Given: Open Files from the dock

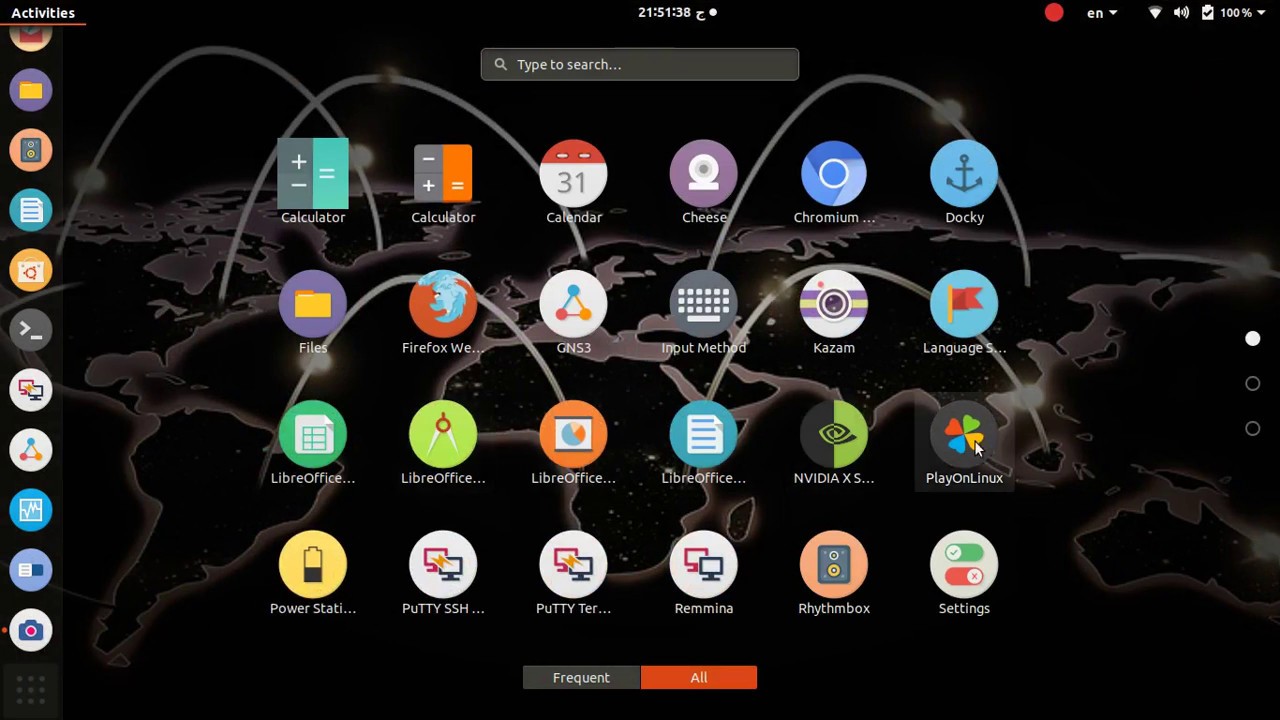Looking at the screenshot, I should (x=31, y=91).
